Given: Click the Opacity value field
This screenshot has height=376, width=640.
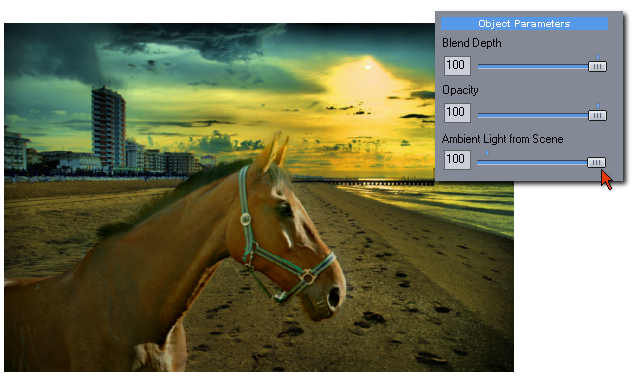Looking at the screenshot, I should [457, 113].
